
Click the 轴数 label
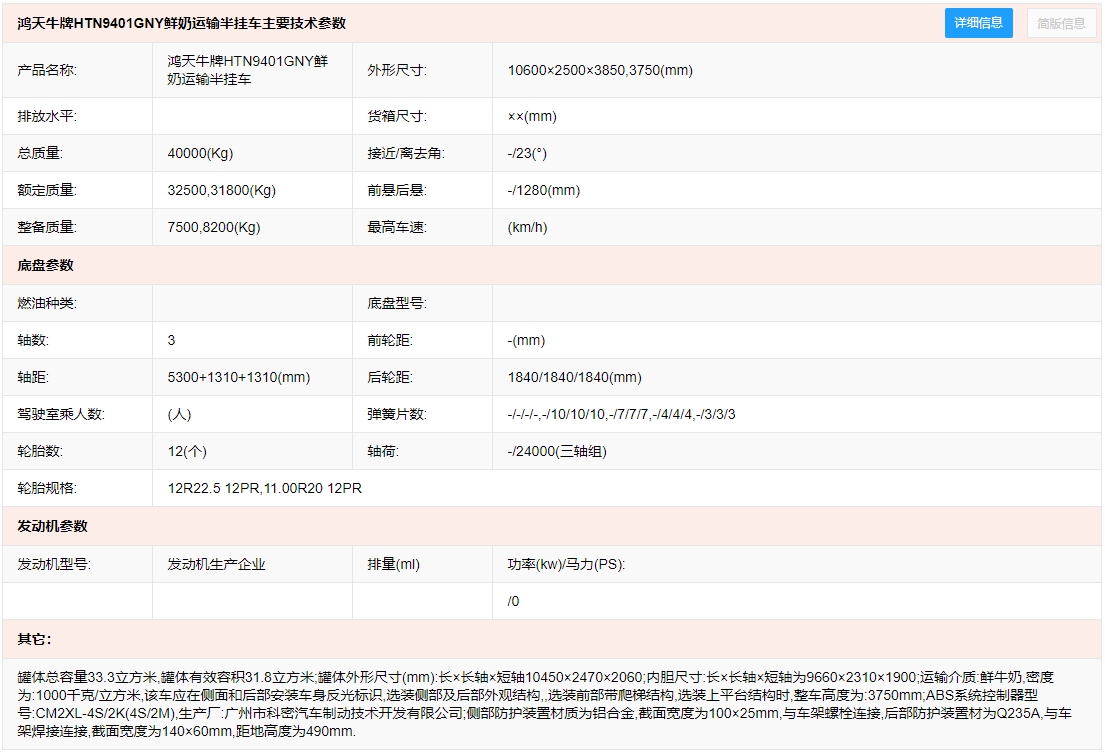pyautogui.click(x=33, y=340)
